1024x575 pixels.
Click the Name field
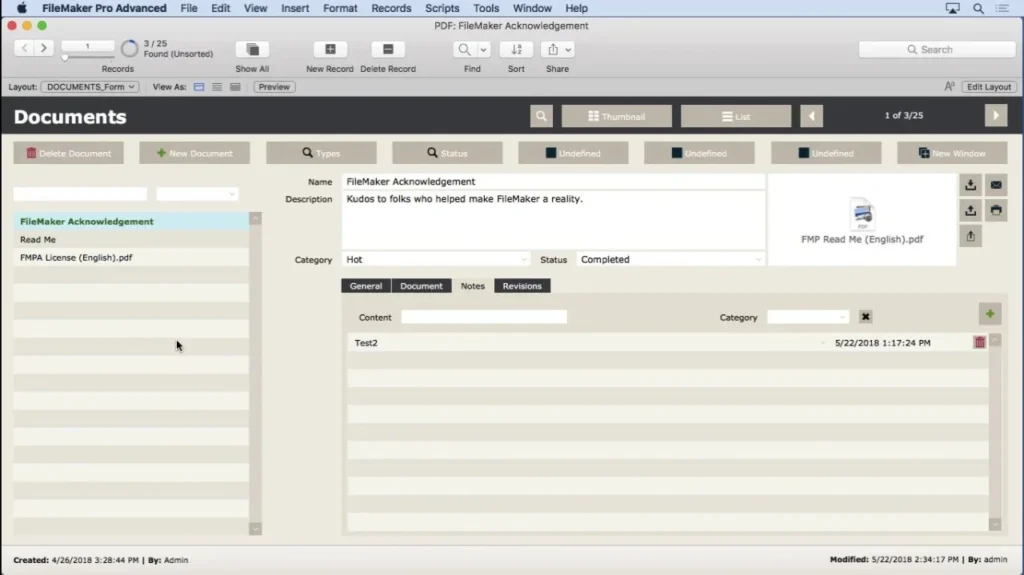point(553,182)
